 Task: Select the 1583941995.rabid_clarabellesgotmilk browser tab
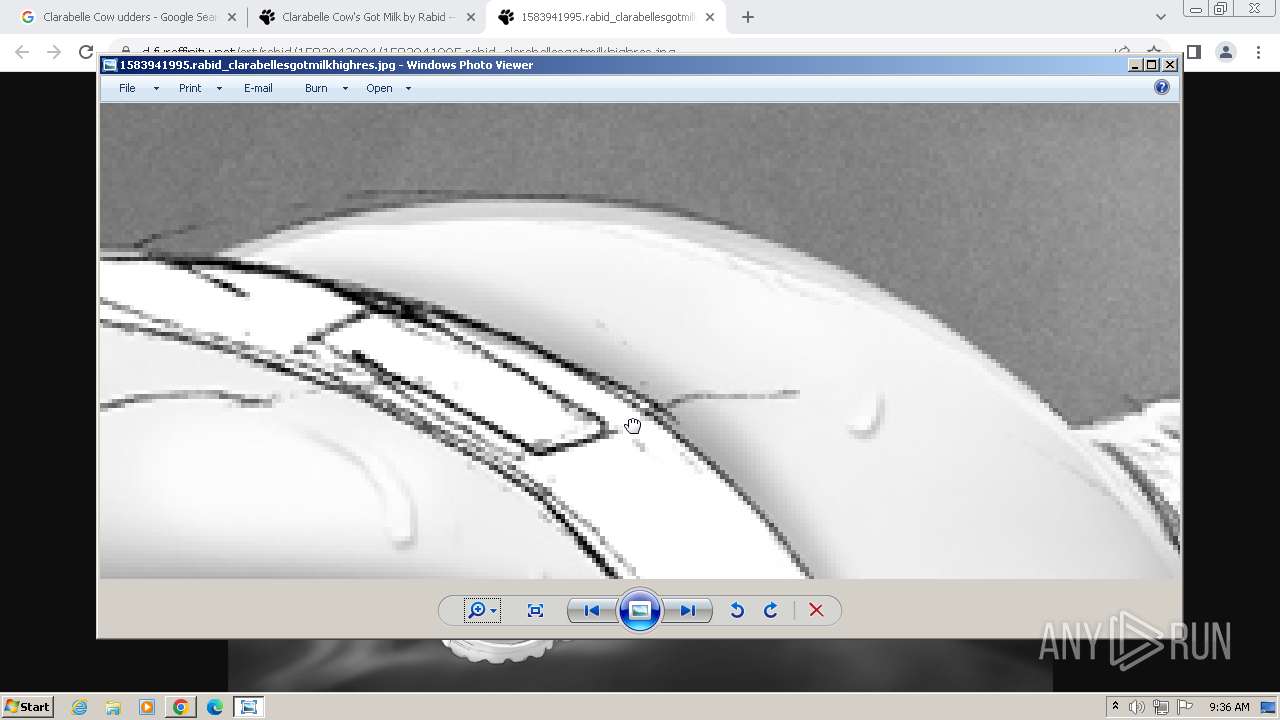coord(606,17)
